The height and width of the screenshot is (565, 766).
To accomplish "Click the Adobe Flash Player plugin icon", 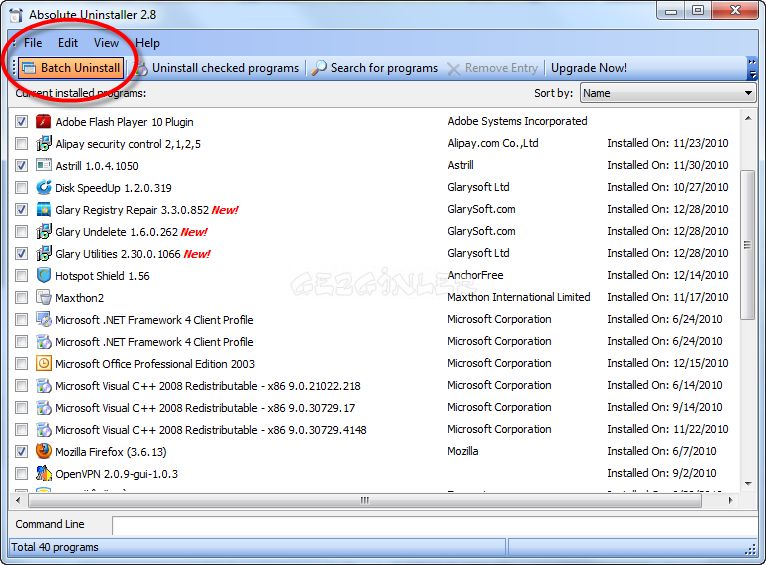I will click(43, 122).
